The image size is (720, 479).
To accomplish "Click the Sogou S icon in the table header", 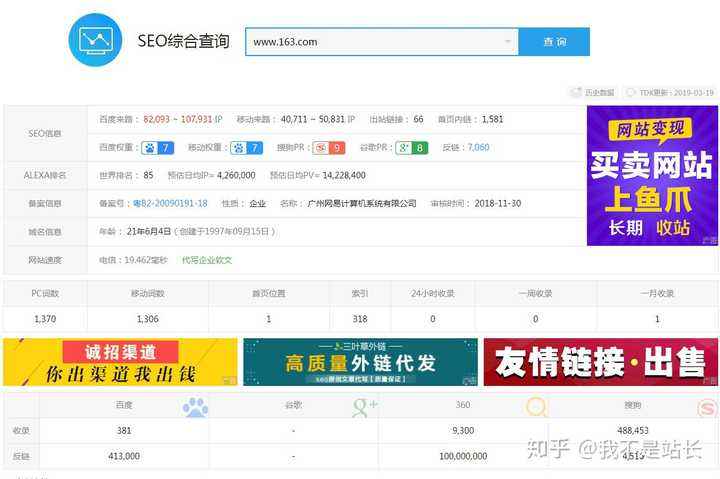I will 707,407.
